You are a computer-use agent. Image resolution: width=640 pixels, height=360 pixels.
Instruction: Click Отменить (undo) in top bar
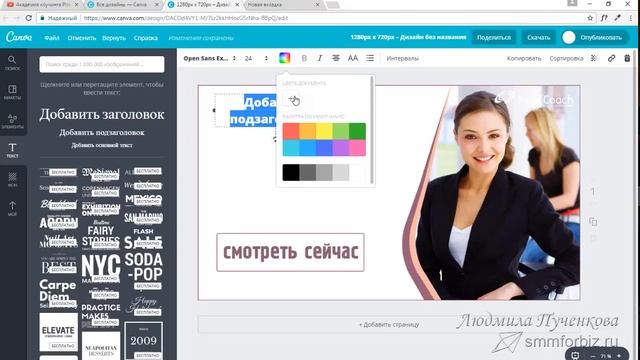click(x=82, y=38)
